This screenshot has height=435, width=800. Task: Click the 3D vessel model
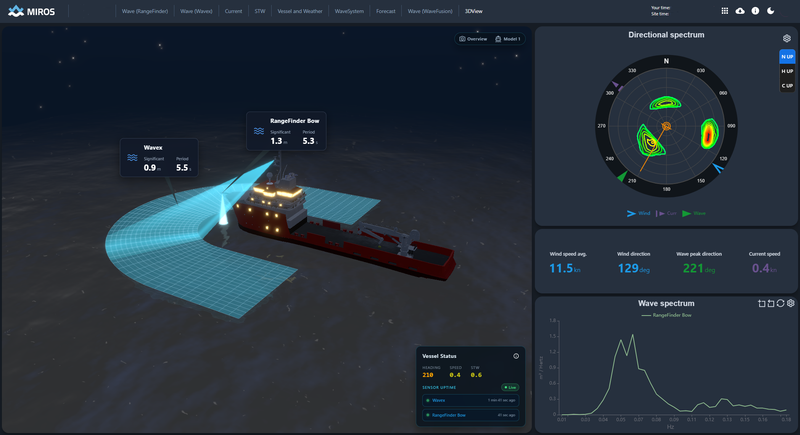(343, 224)
